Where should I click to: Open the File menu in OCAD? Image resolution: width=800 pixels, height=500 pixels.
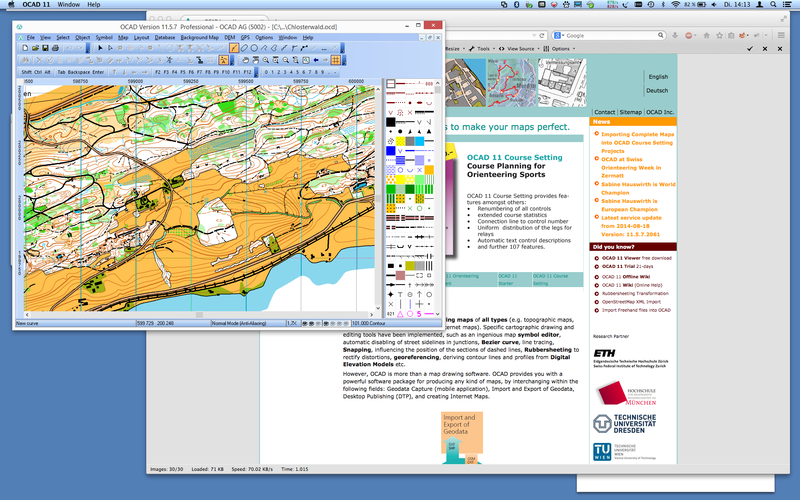pos(31,37)
